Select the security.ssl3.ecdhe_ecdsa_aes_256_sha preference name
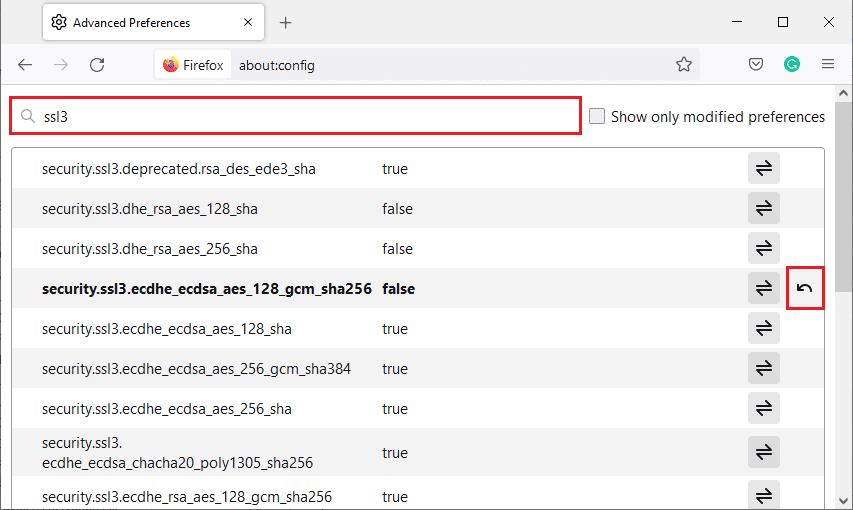 [x=166, y=409]
